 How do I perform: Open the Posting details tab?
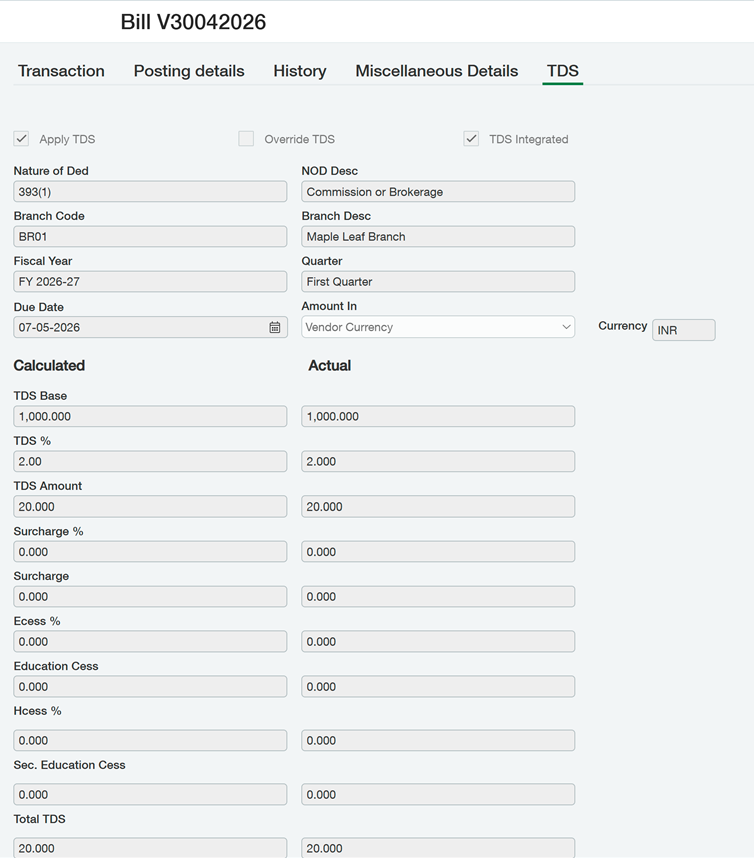(189, 71)
